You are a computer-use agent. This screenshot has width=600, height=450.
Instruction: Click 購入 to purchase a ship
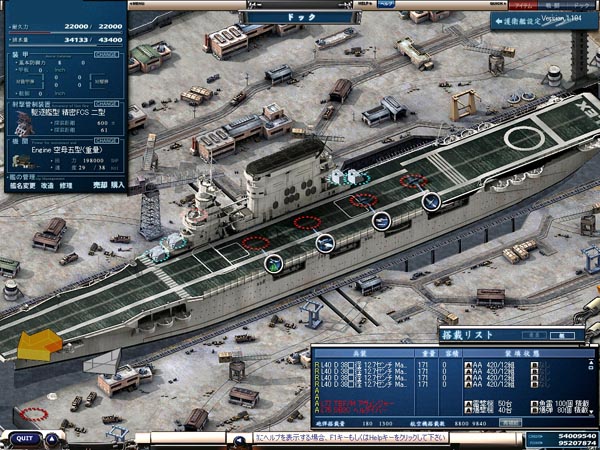[x=116, y=185]
